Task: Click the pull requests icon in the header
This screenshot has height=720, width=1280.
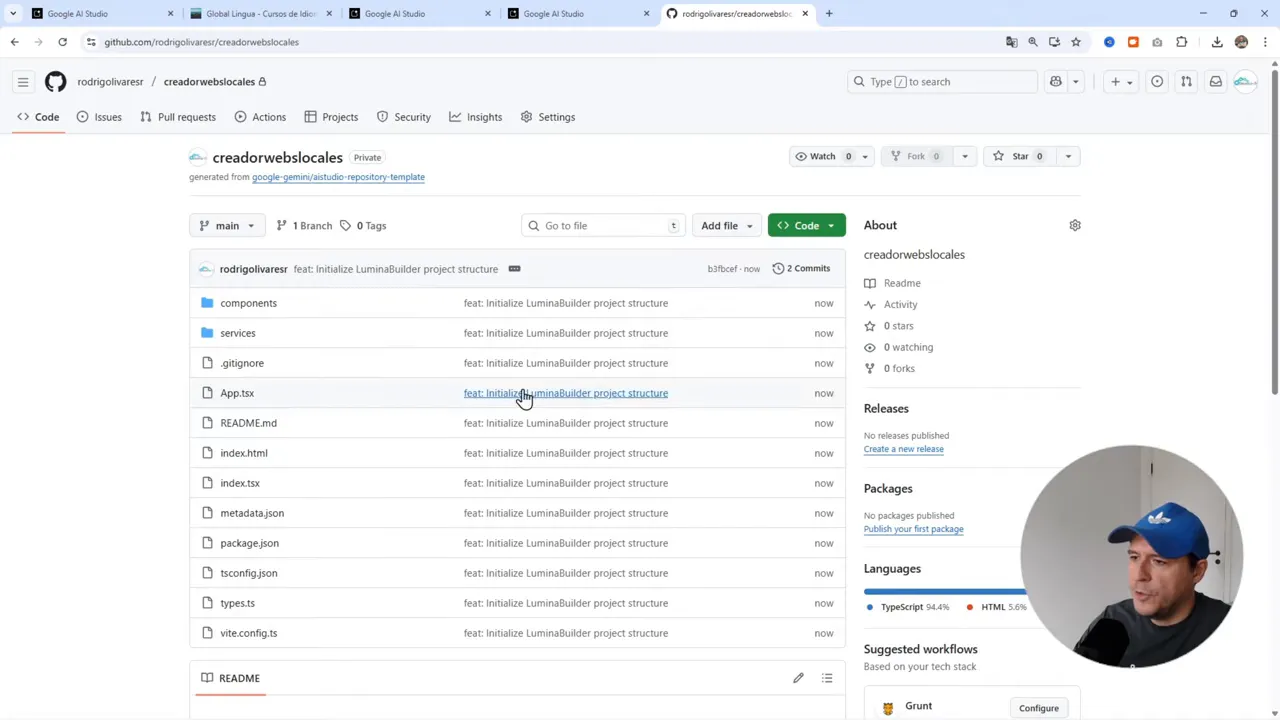Action: click(x=1186, y=81)
